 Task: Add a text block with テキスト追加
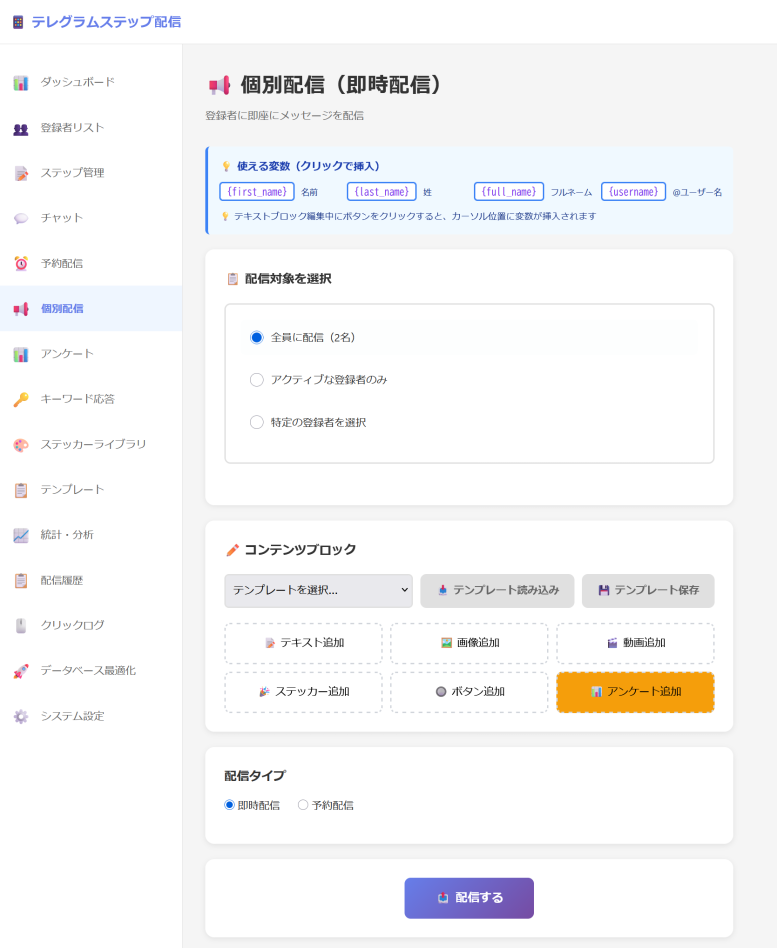(x=303, y=643)
